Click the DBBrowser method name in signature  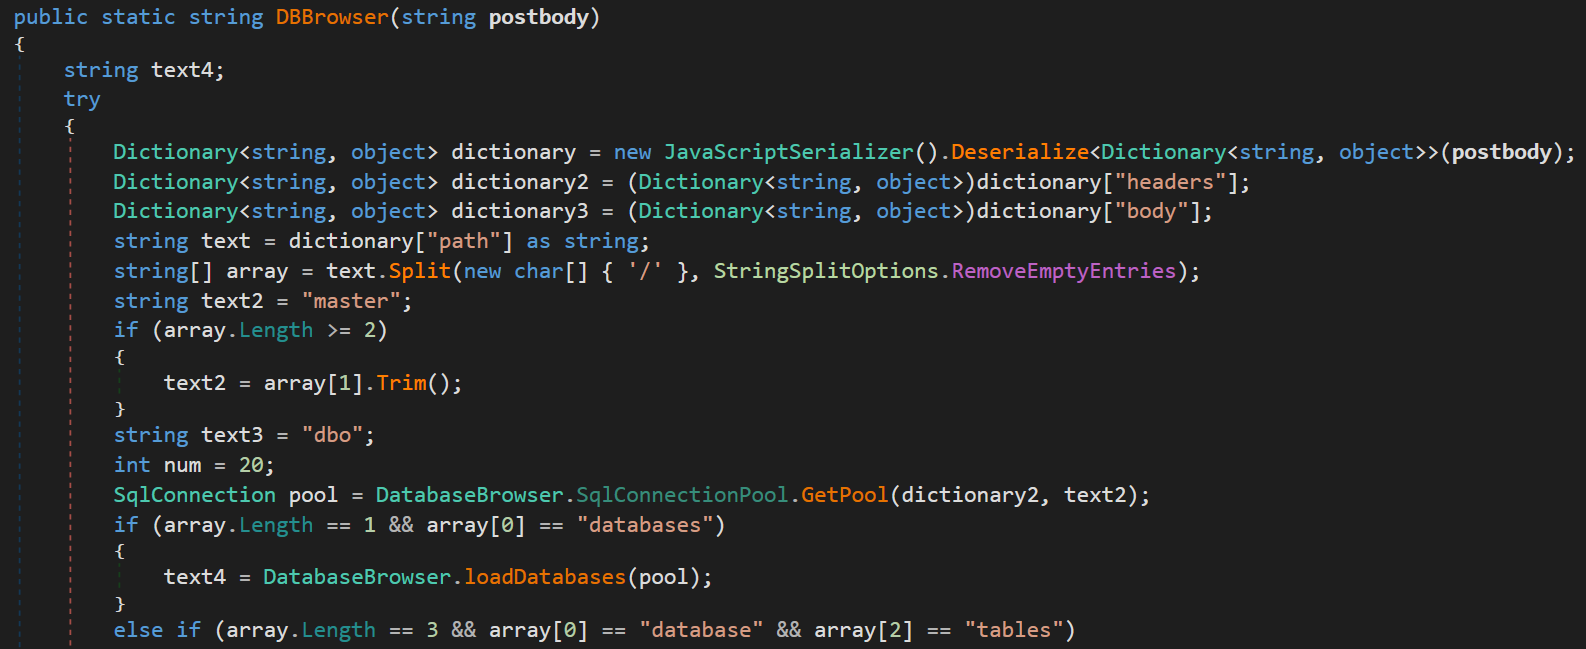point(332,17)
